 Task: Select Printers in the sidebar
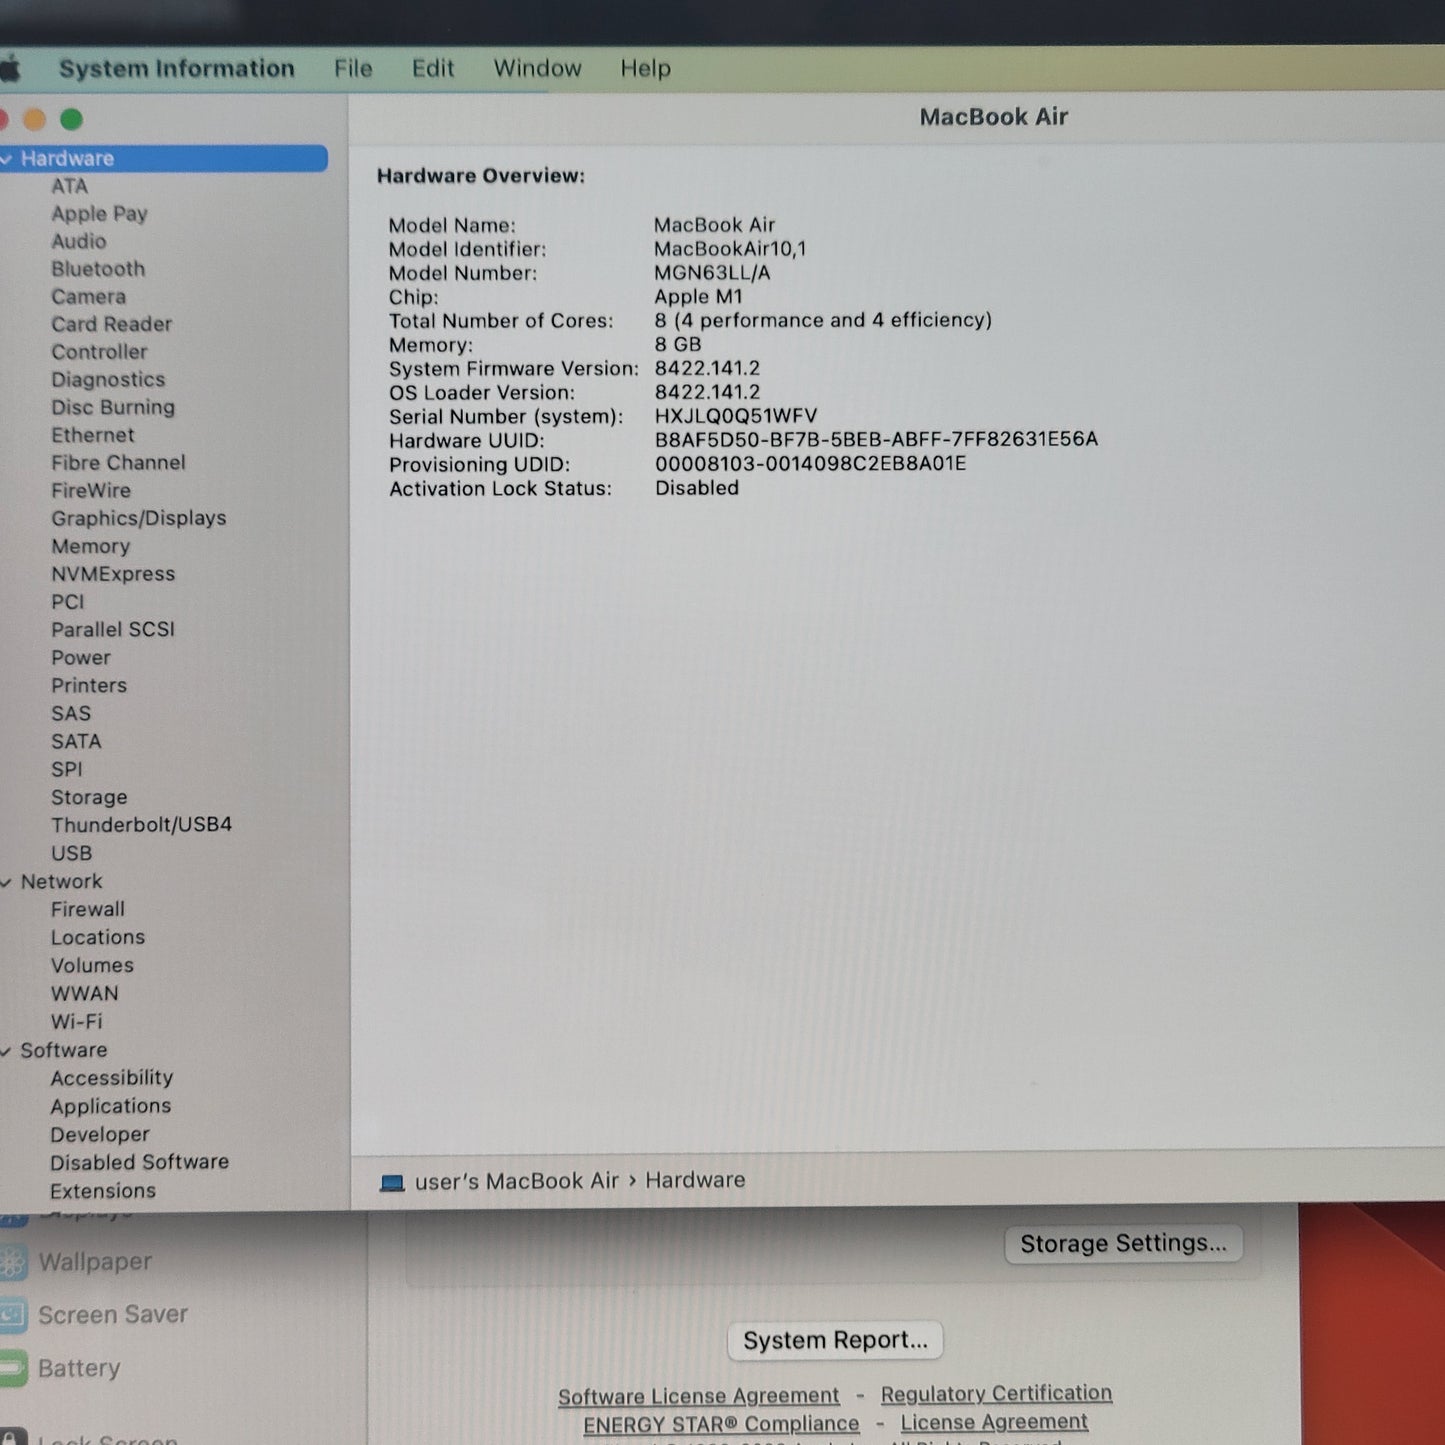[x=88, y=686]
